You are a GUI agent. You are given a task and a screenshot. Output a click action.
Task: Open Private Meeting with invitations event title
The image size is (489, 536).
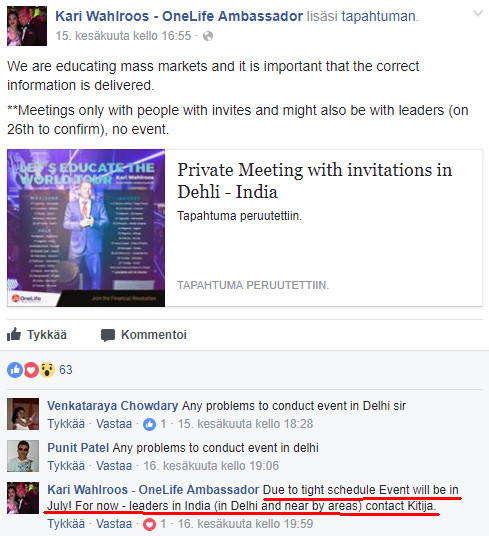click(314, 180)
